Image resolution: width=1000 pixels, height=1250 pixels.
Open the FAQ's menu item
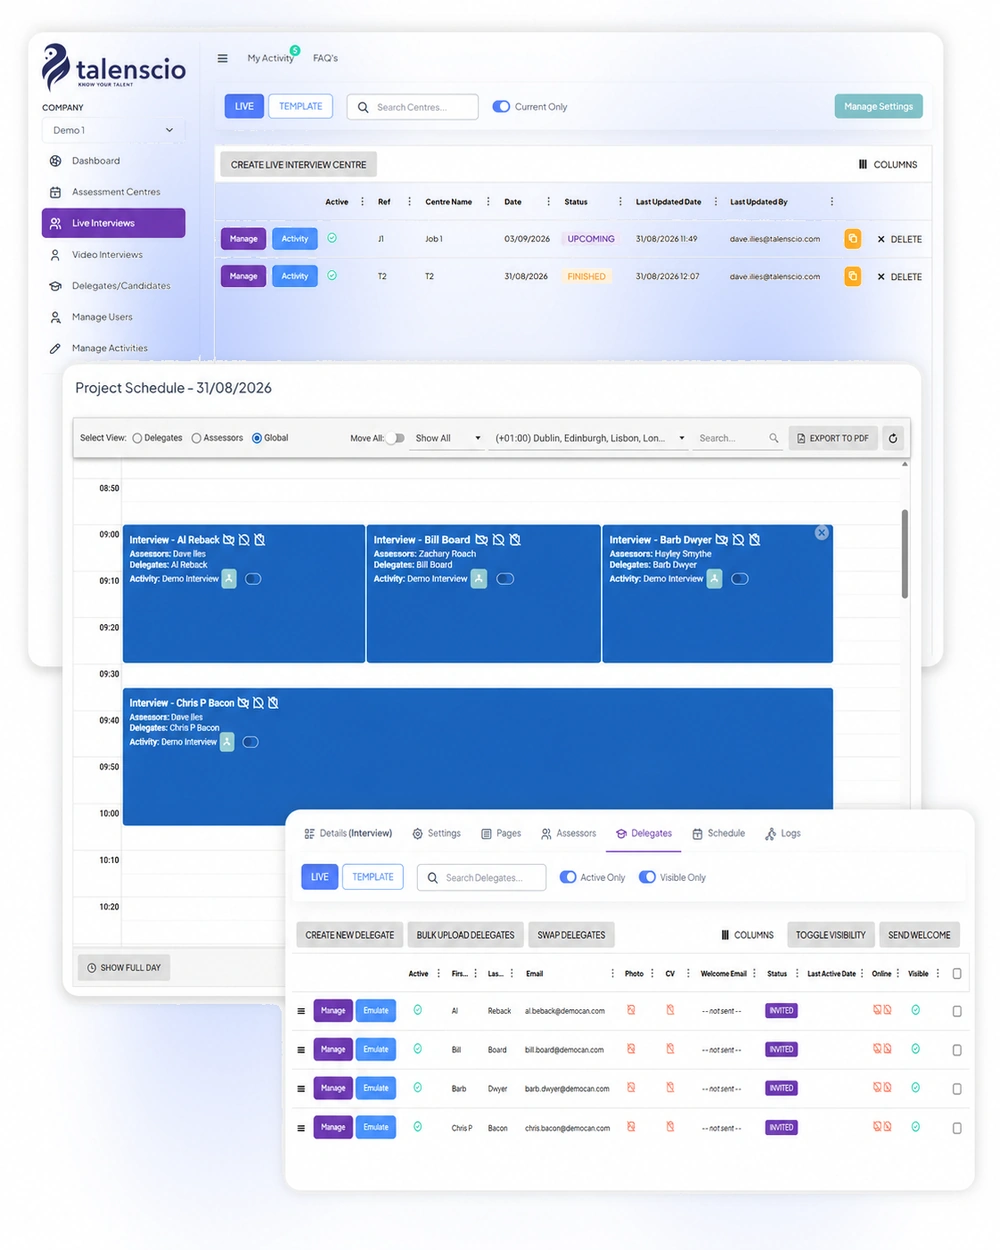click(x=325, y=58)
